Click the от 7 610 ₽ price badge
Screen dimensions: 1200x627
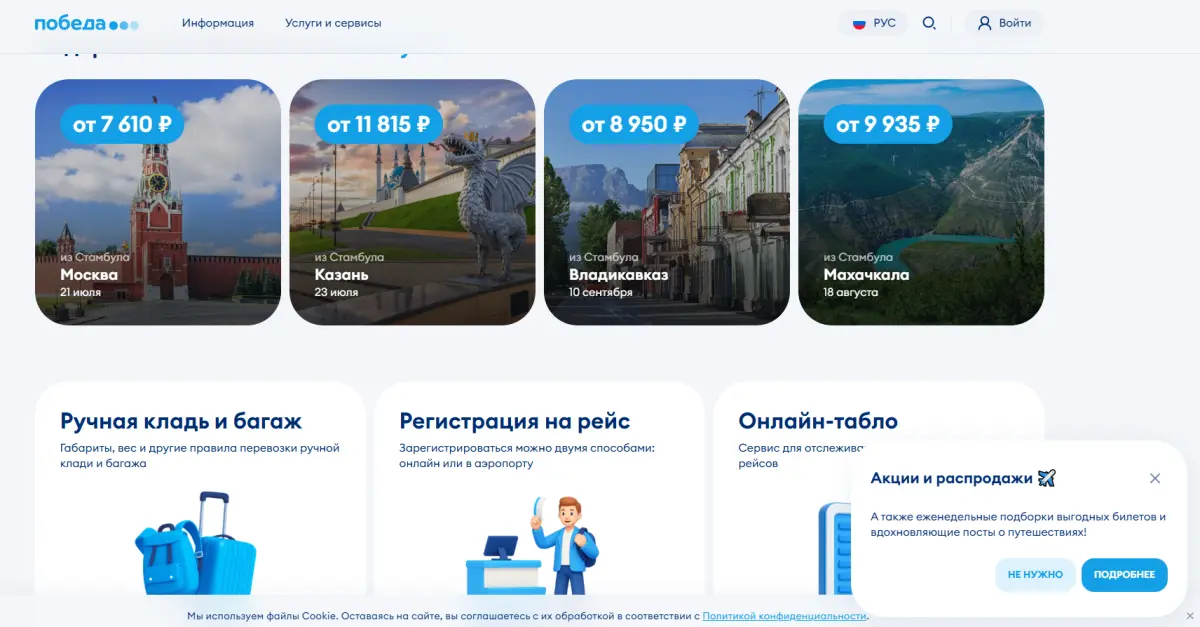(x=122, y=124)
